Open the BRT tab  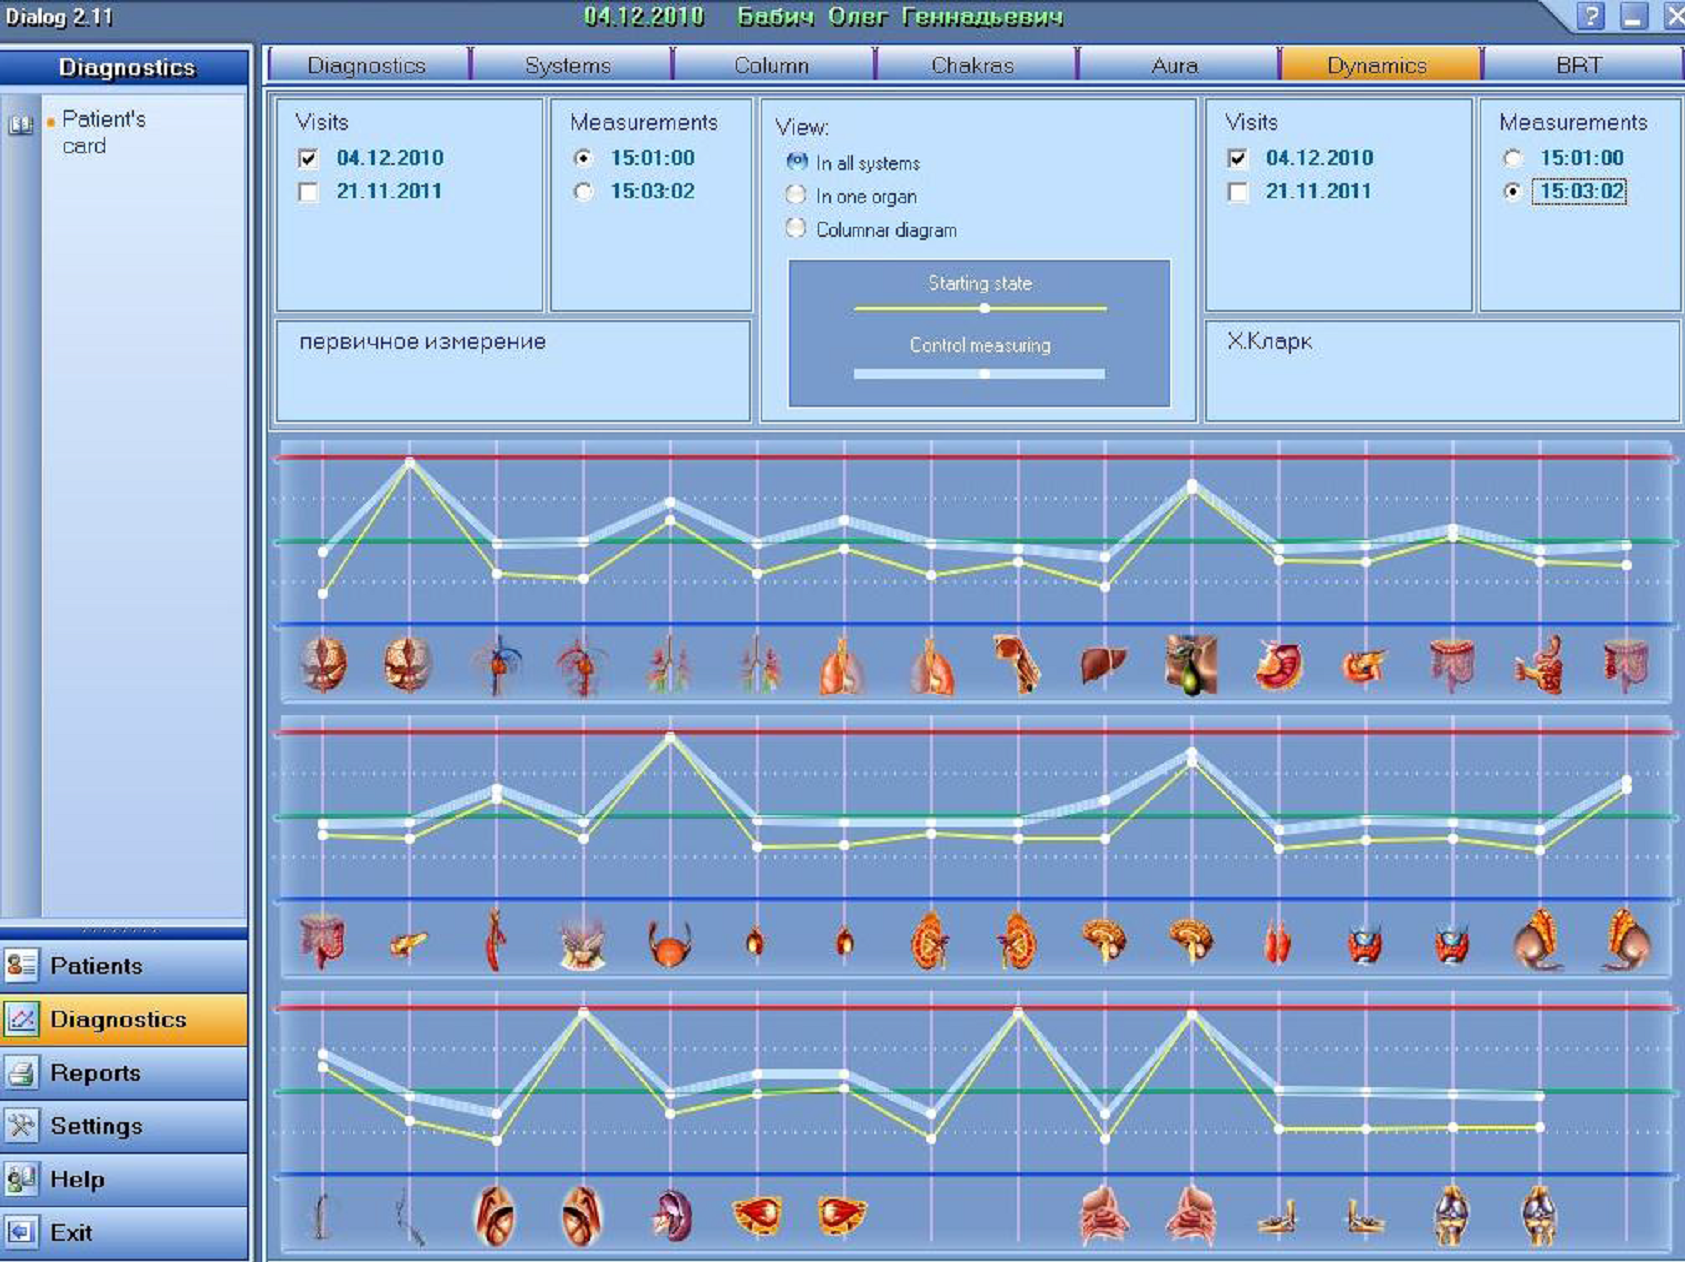[1579, 65]
